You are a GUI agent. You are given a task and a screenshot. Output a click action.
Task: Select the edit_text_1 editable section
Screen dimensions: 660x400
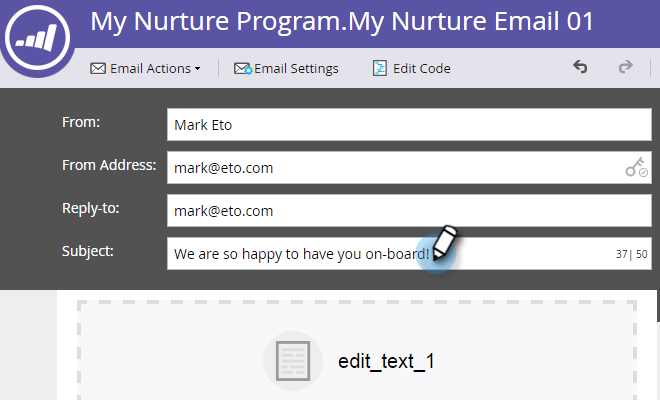click(x=357, y=350)
